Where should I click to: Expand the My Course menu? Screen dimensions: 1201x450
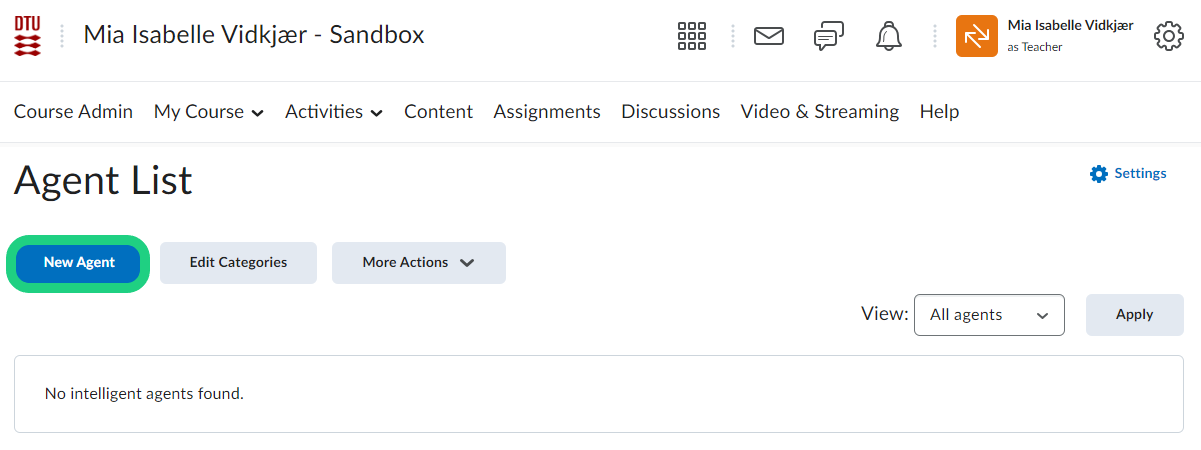point(208,112)
